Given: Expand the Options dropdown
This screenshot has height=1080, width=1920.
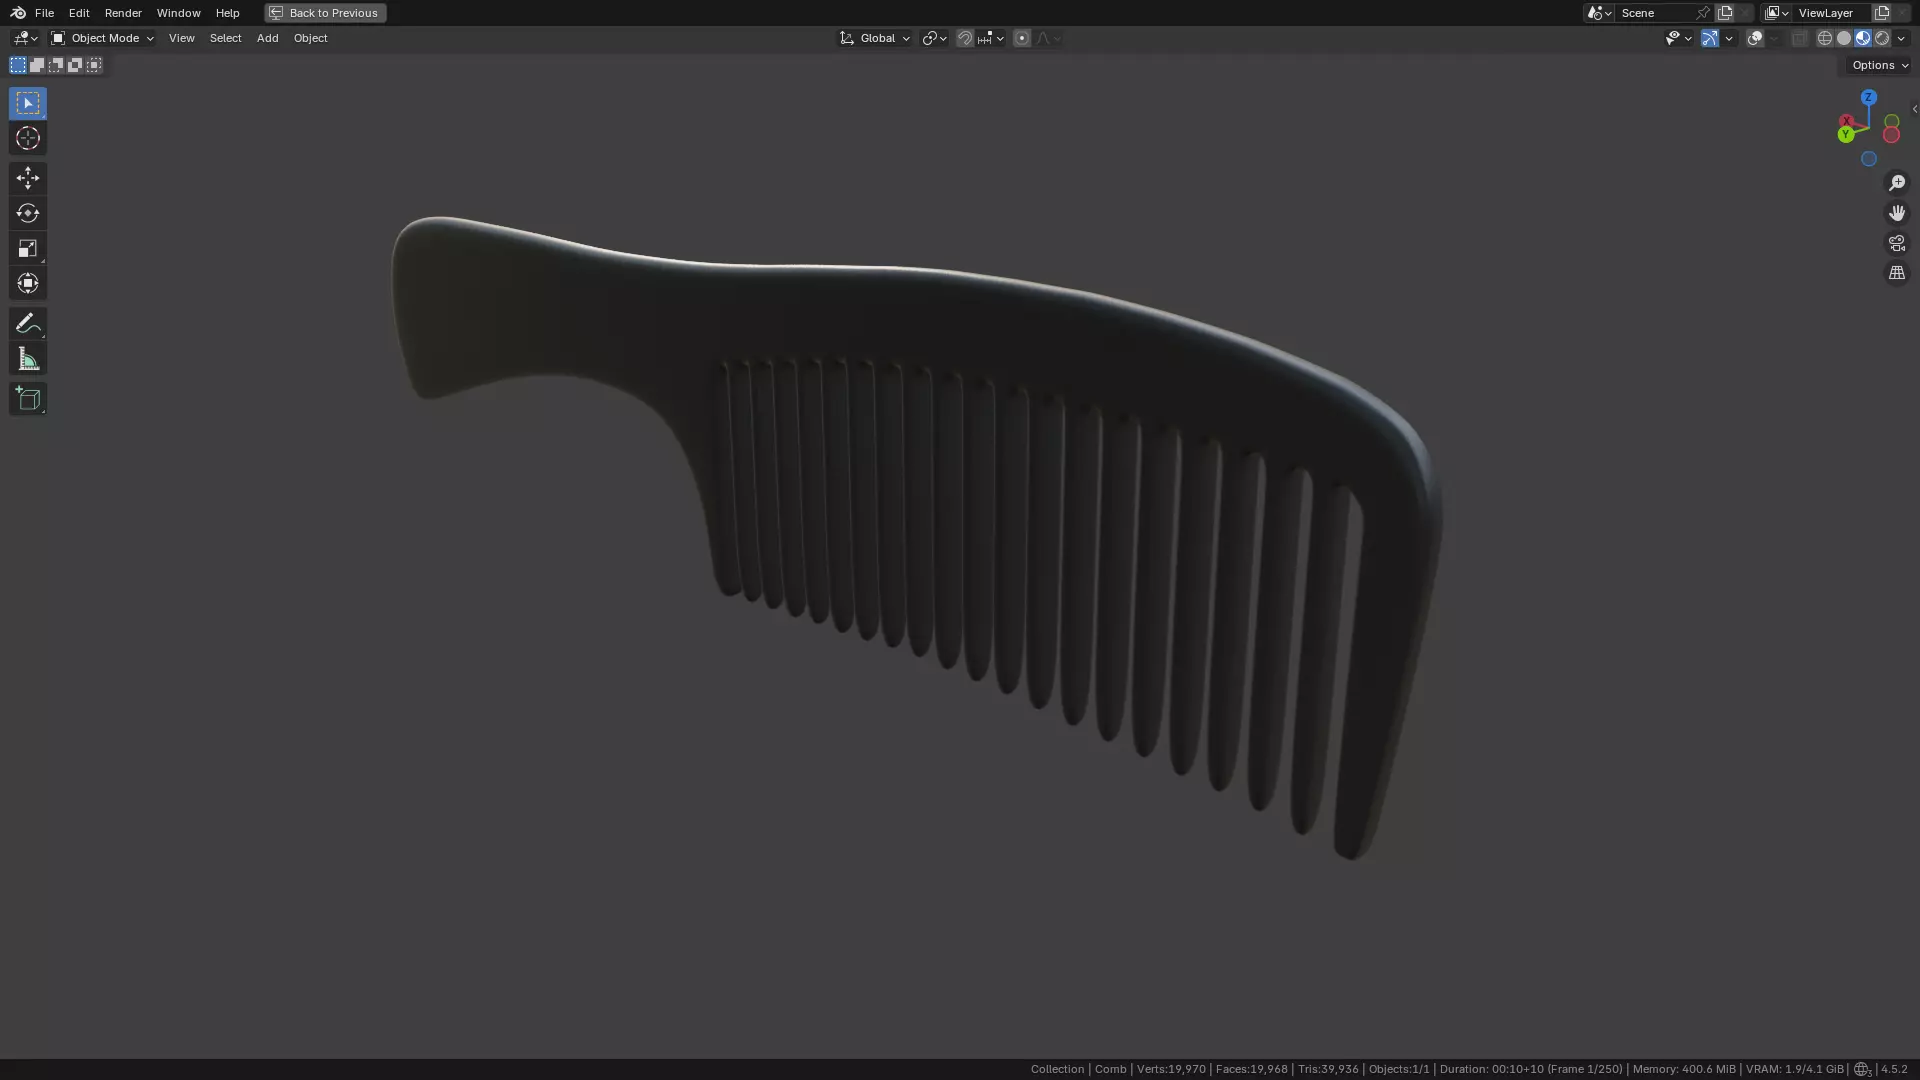Looking at the screenshot, I should [1879, 65].
